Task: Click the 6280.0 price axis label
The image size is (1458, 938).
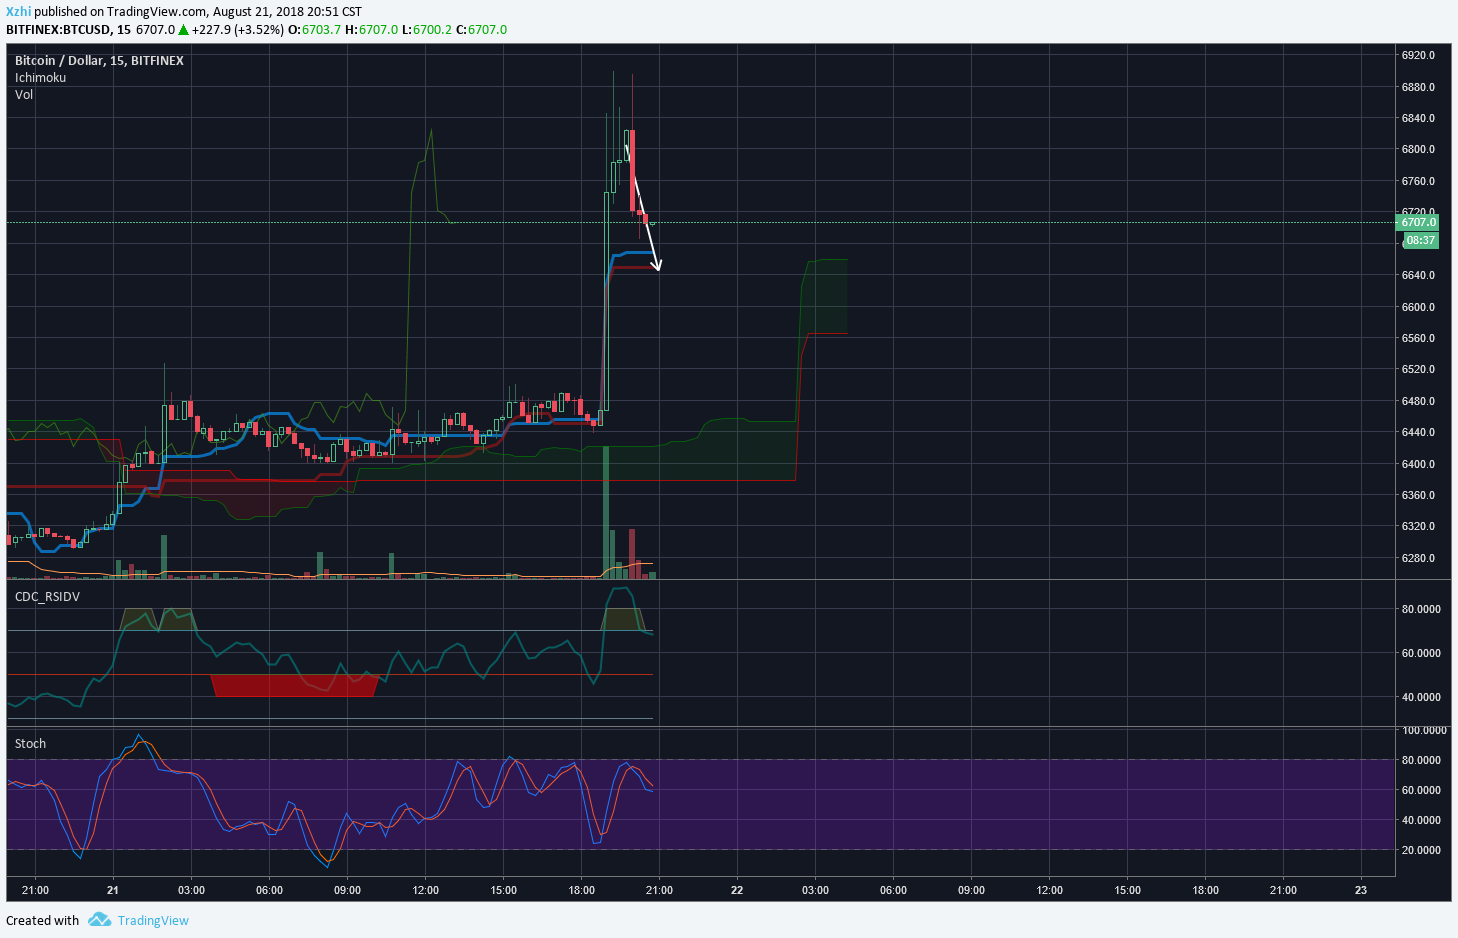Action: coord(1418,559)
